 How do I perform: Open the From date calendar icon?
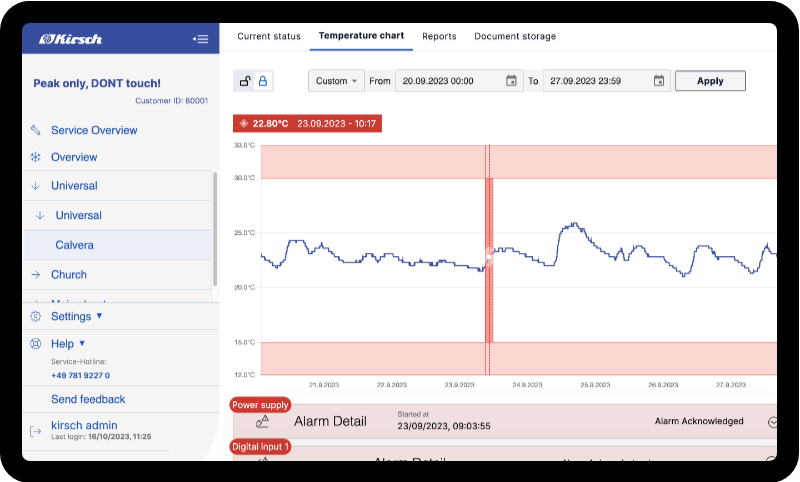pos(511,81)
